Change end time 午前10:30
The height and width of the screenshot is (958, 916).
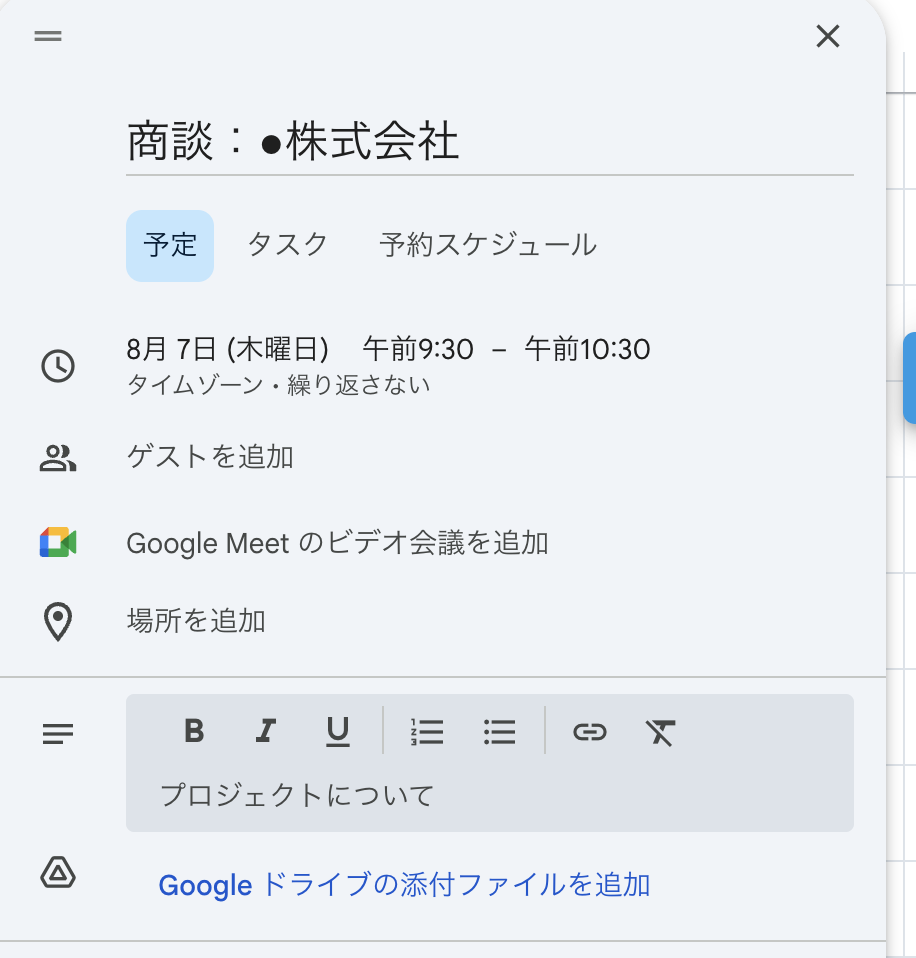point(587,349)
